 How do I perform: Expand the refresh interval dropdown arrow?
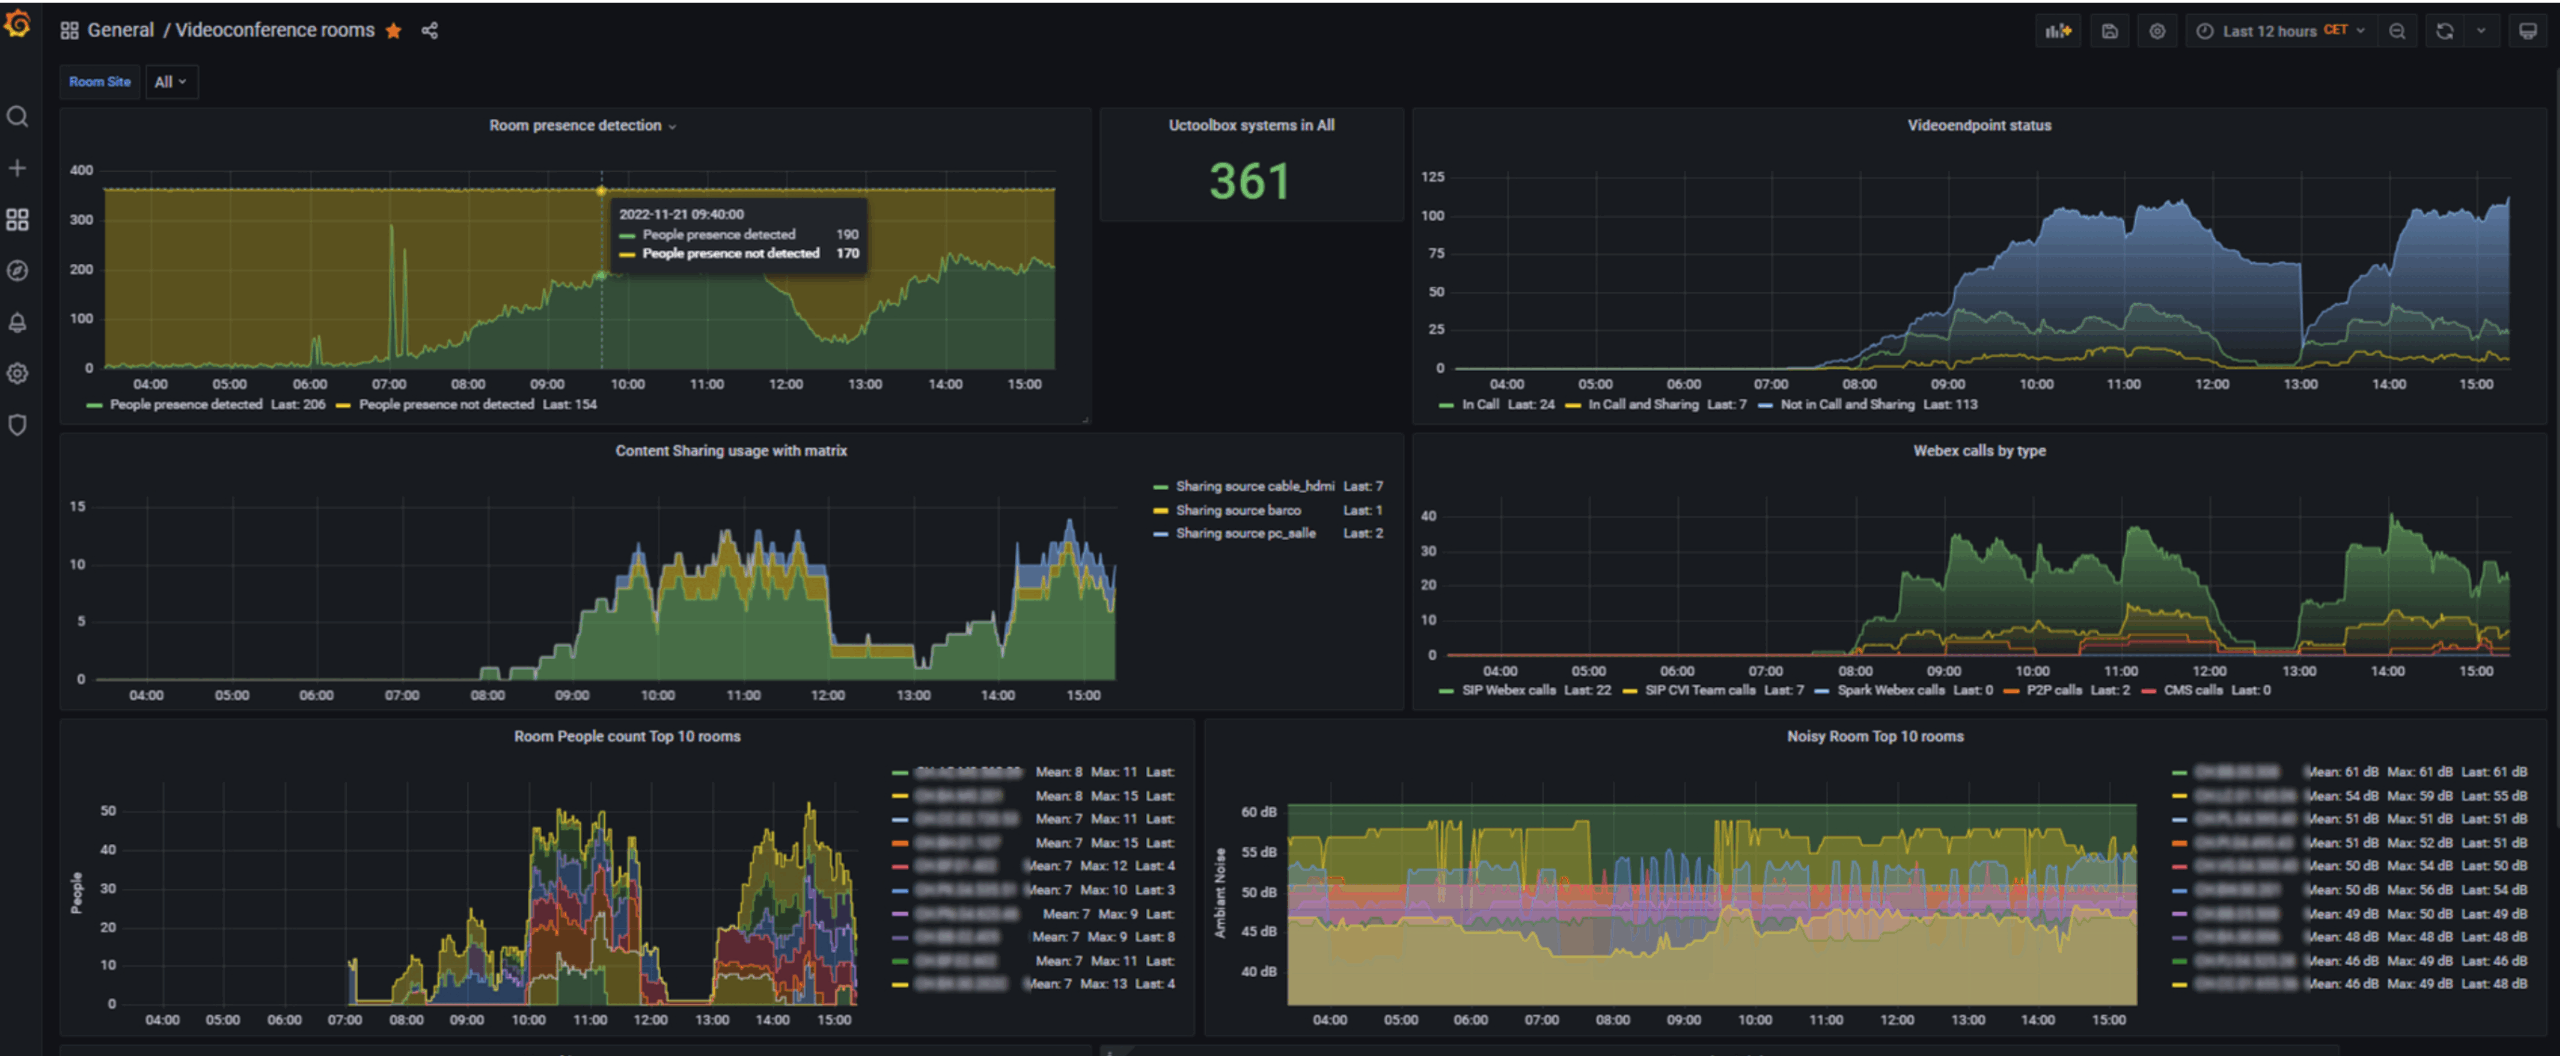pos(2481,31)
